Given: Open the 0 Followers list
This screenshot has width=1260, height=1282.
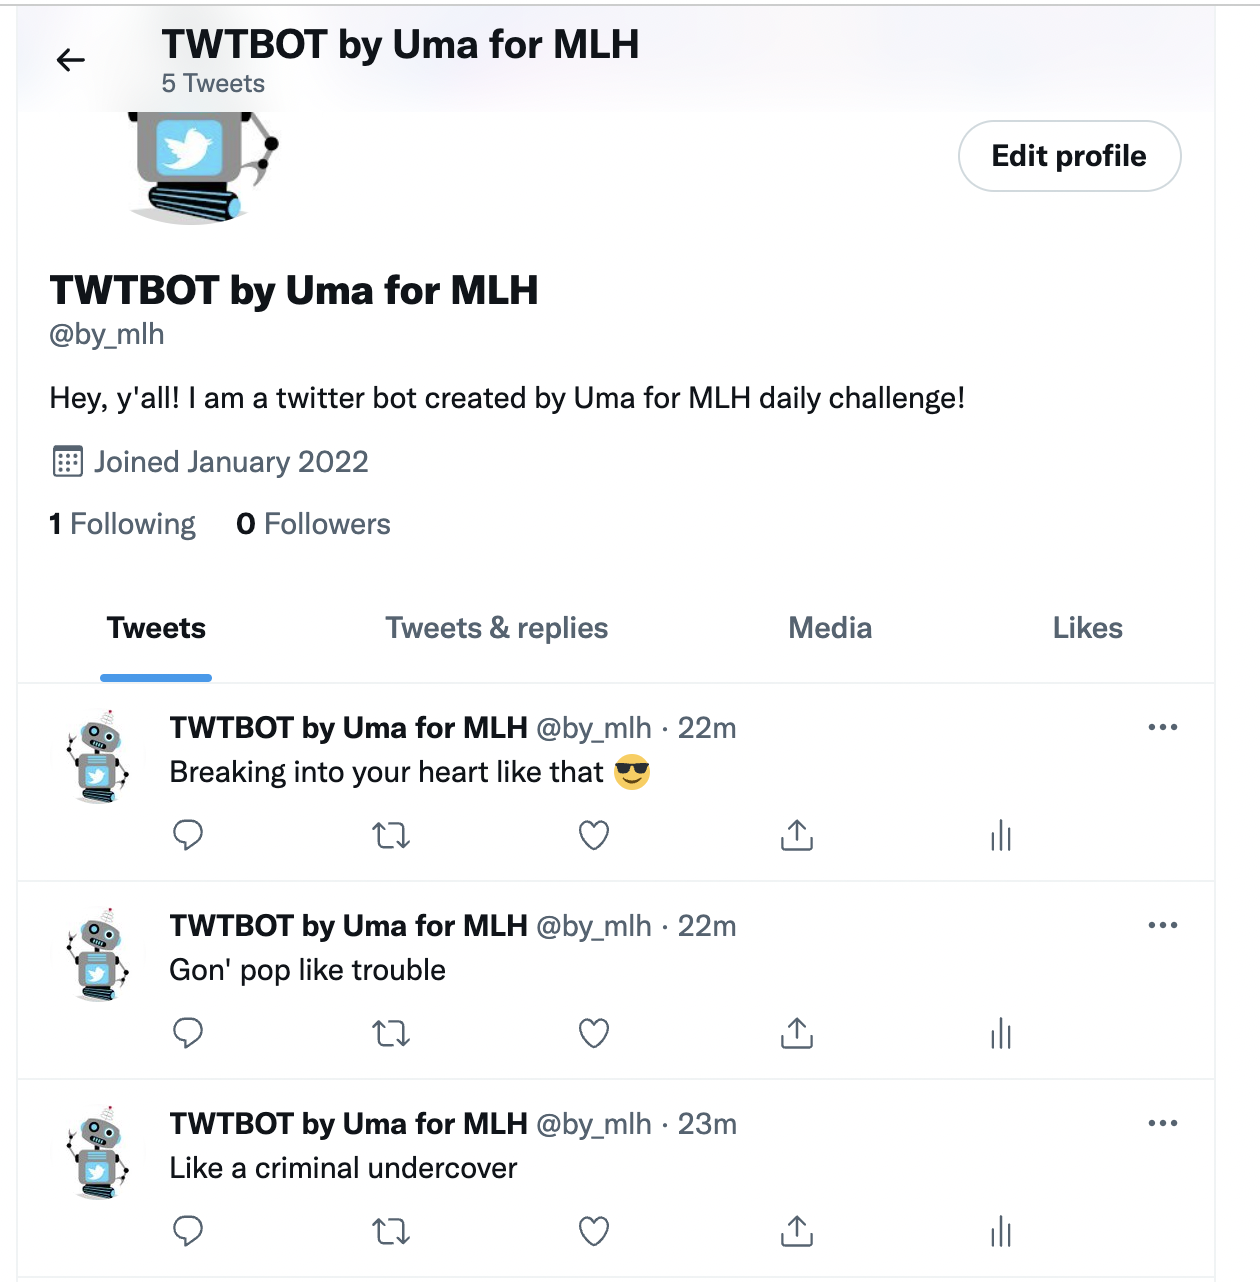Looking at the screenshot, I should pos(313,524).
